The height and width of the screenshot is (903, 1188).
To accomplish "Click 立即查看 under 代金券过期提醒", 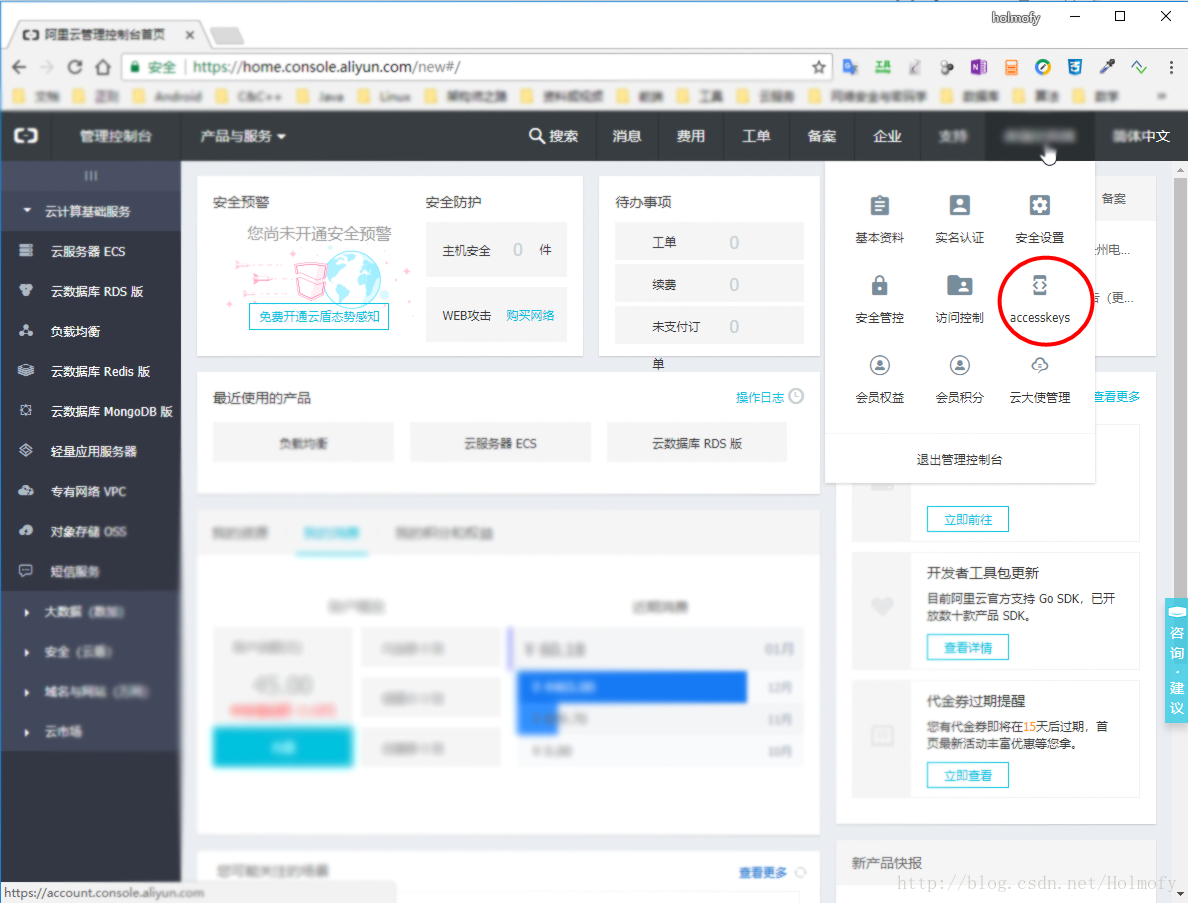I will (968, 775).
